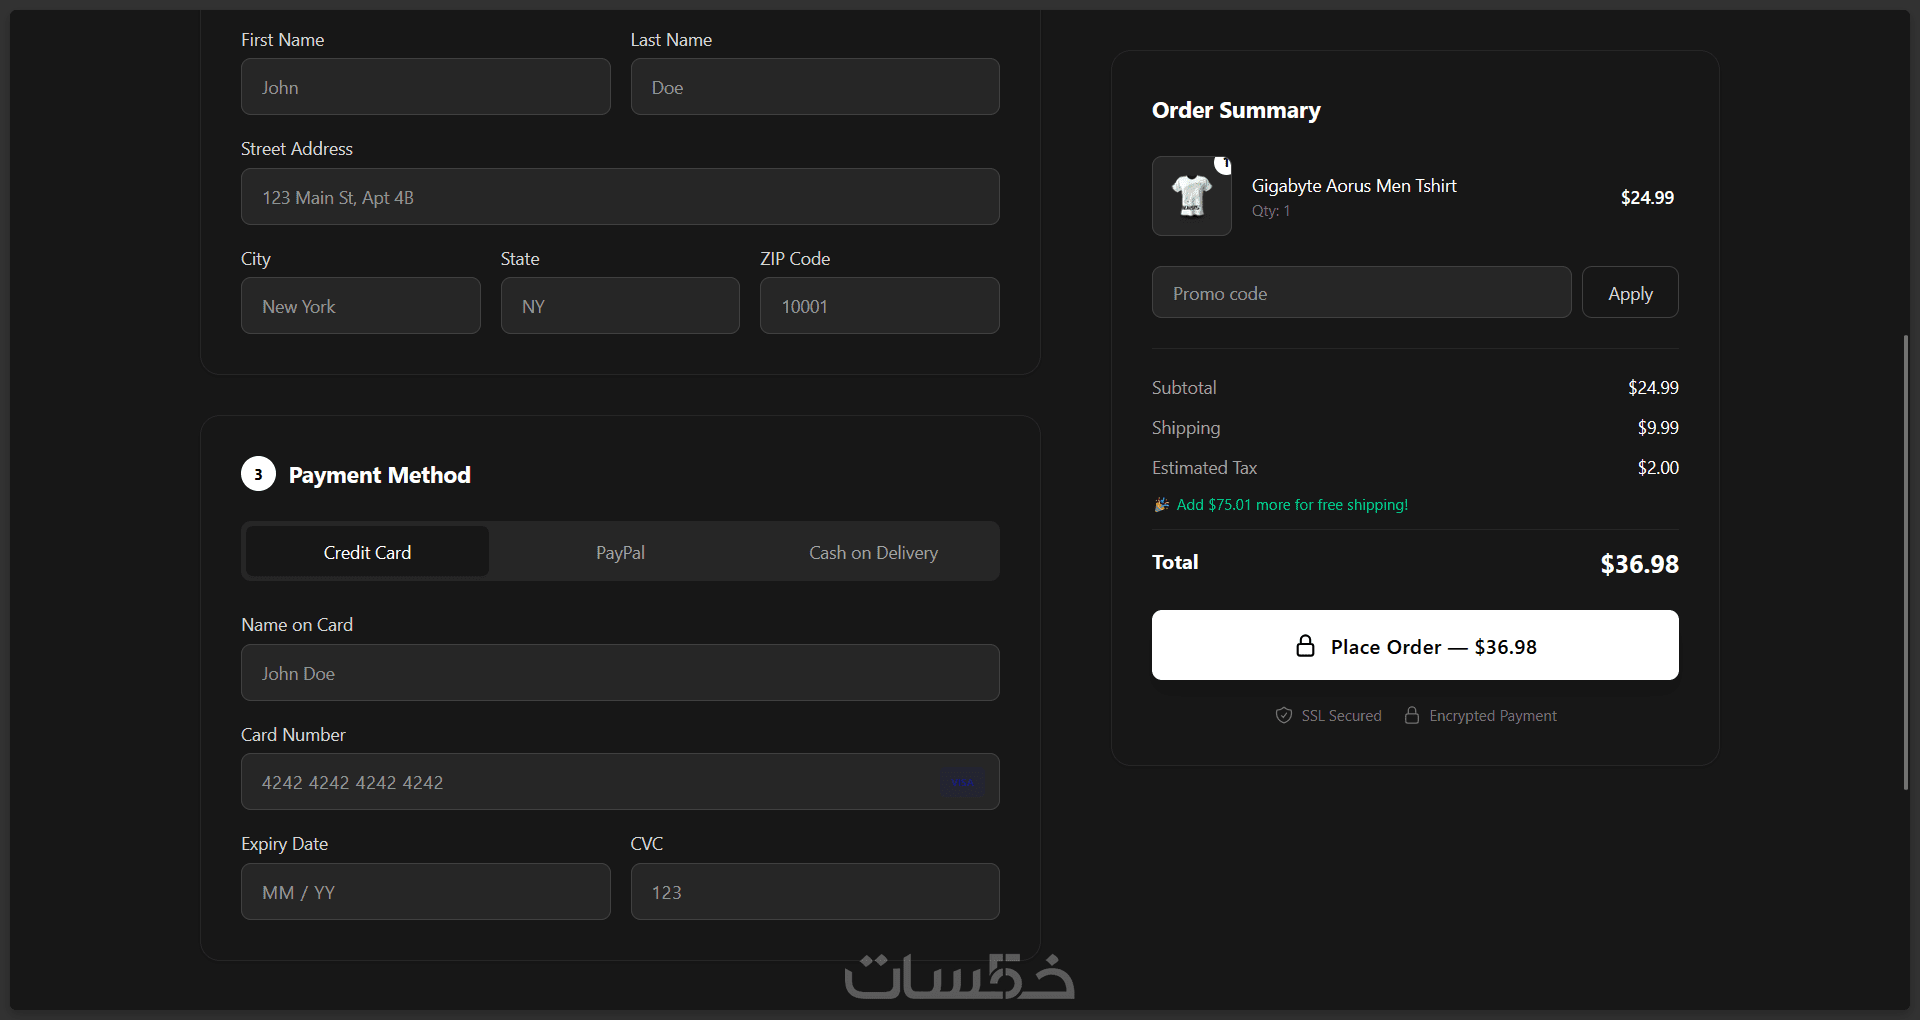The image size is (1920, 1020).
Task: Focus the Promo code field
Action: (x=1361, y=293)
